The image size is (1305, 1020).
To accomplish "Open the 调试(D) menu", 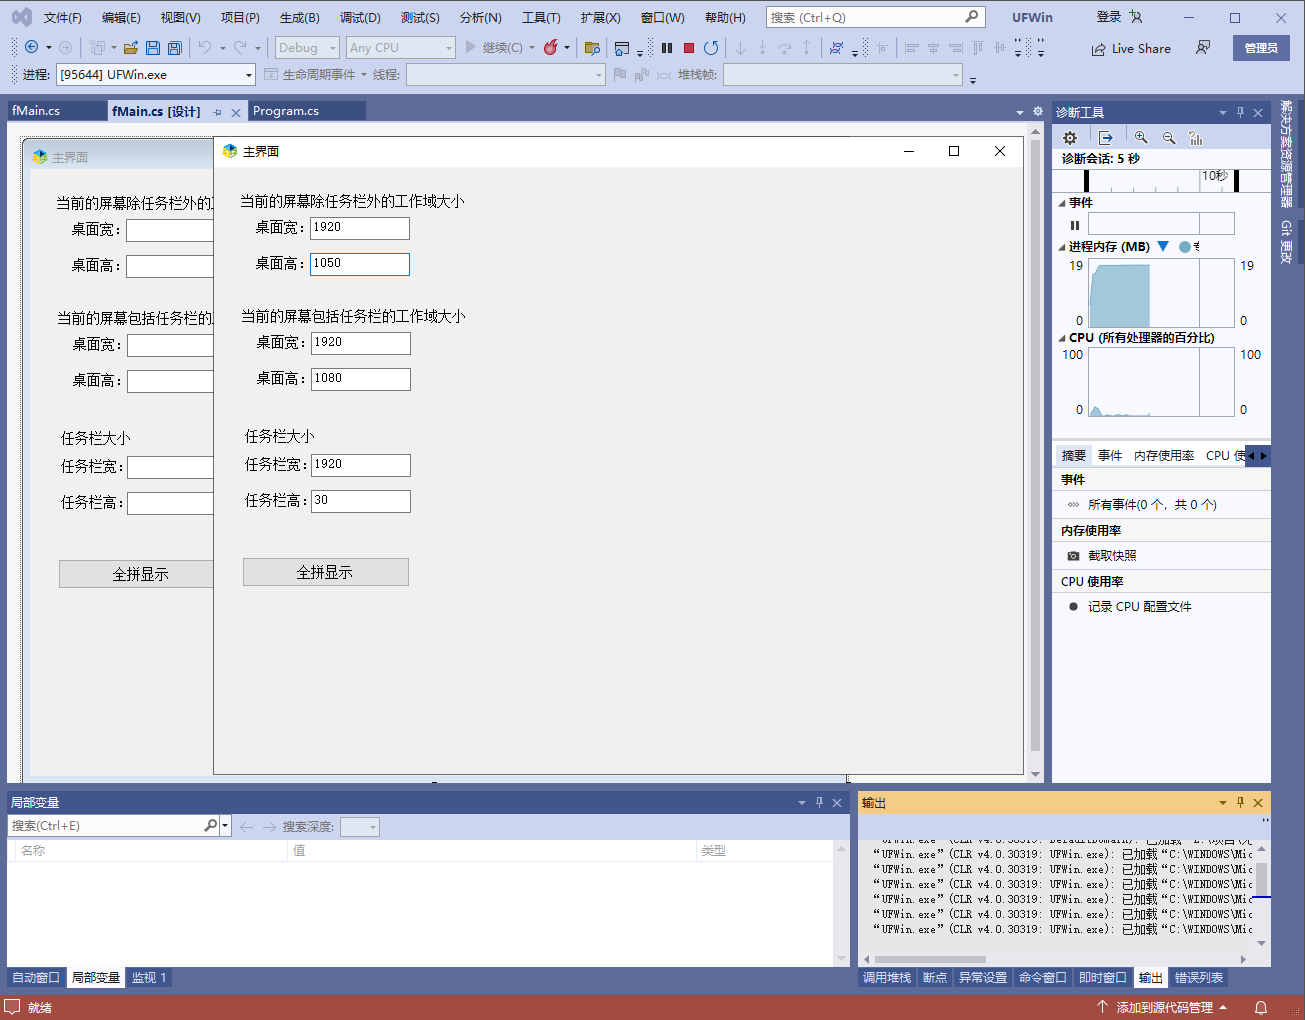I will (360, 18).
